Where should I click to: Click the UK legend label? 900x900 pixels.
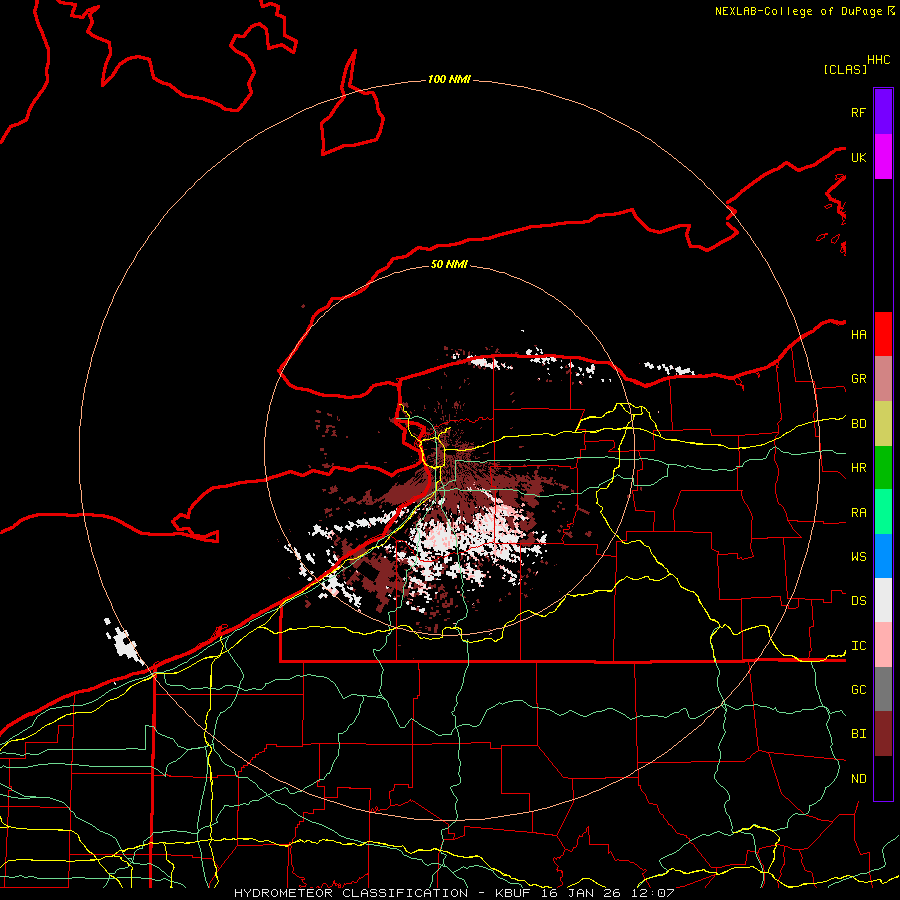point(858,157)
